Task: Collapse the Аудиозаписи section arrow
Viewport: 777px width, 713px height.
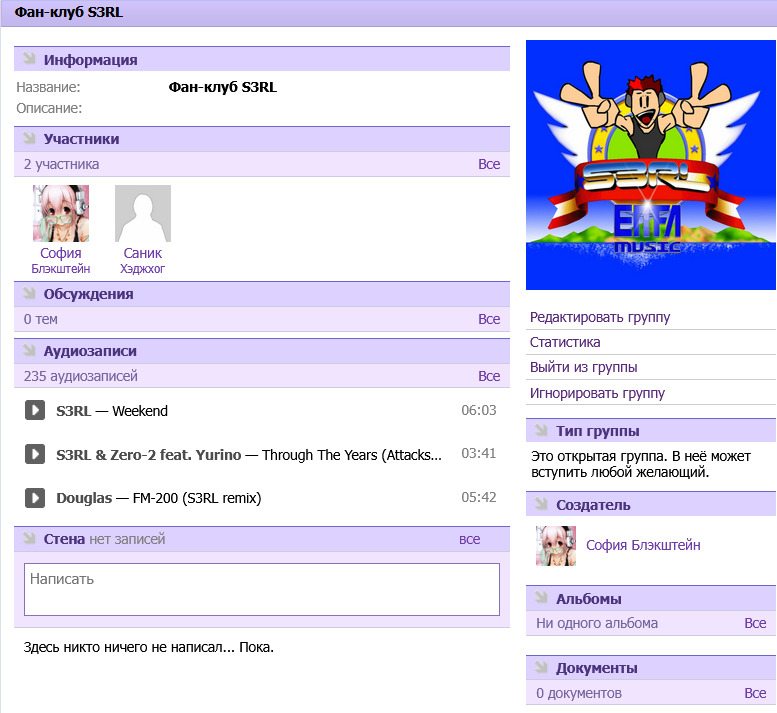Action: click(29, 350)
